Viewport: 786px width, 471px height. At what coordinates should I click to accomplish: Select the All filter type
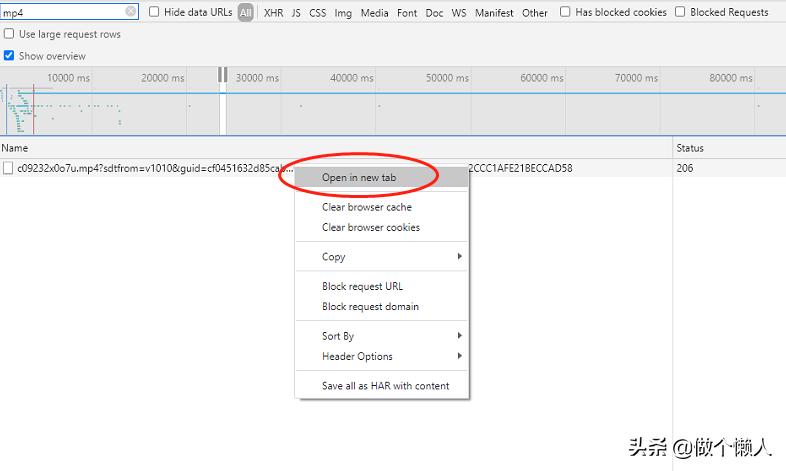tap(245, 13)
